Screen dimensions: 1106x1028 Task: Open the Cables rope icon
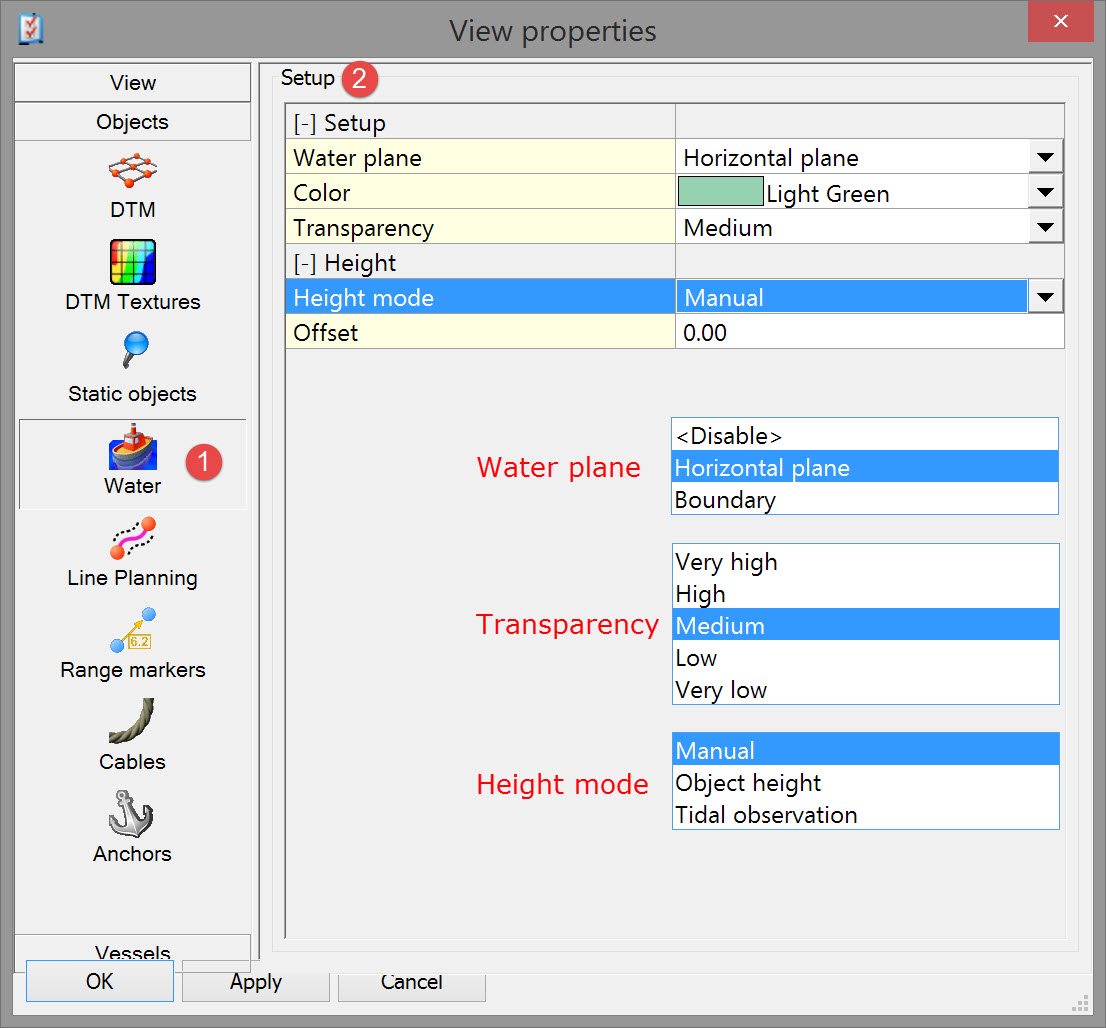[x=132, y=722]
